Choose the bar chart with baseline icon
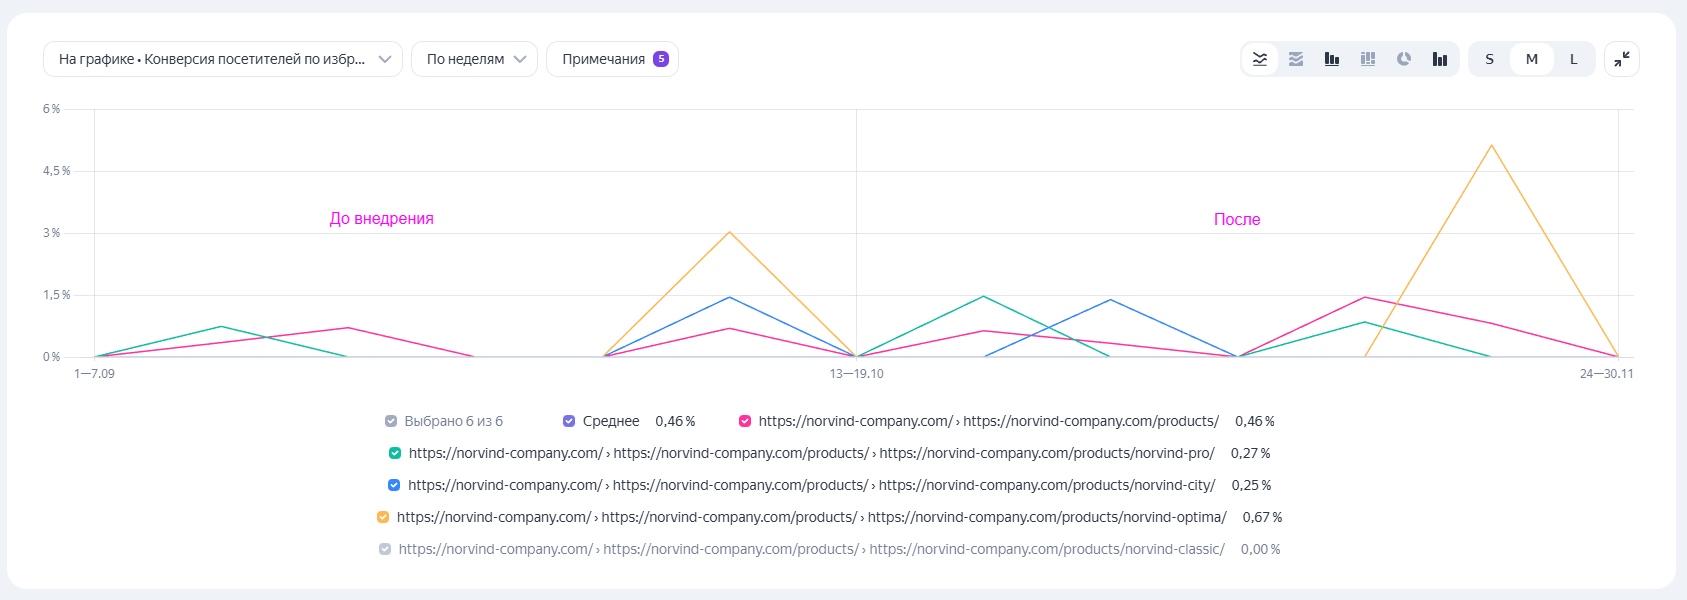 [x=1332, y=59]
